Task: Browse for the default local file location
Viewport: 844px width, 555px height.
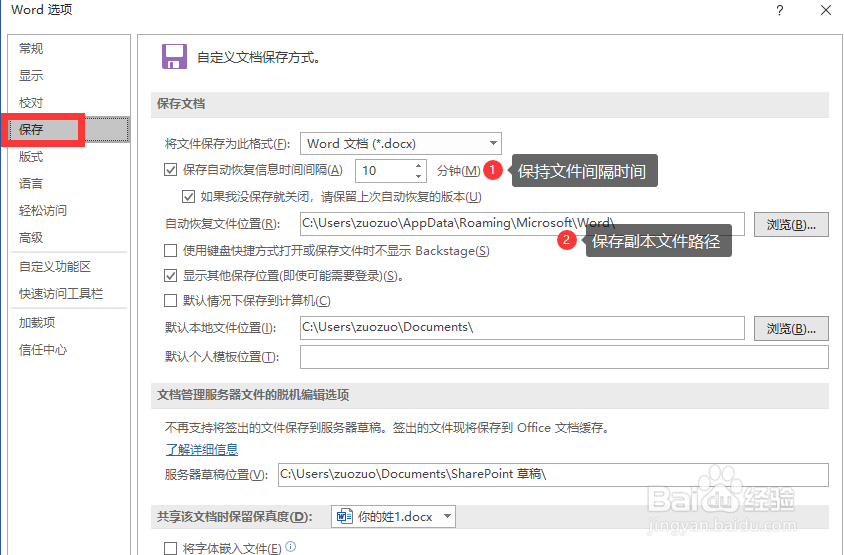Action: tap(791, 328)
